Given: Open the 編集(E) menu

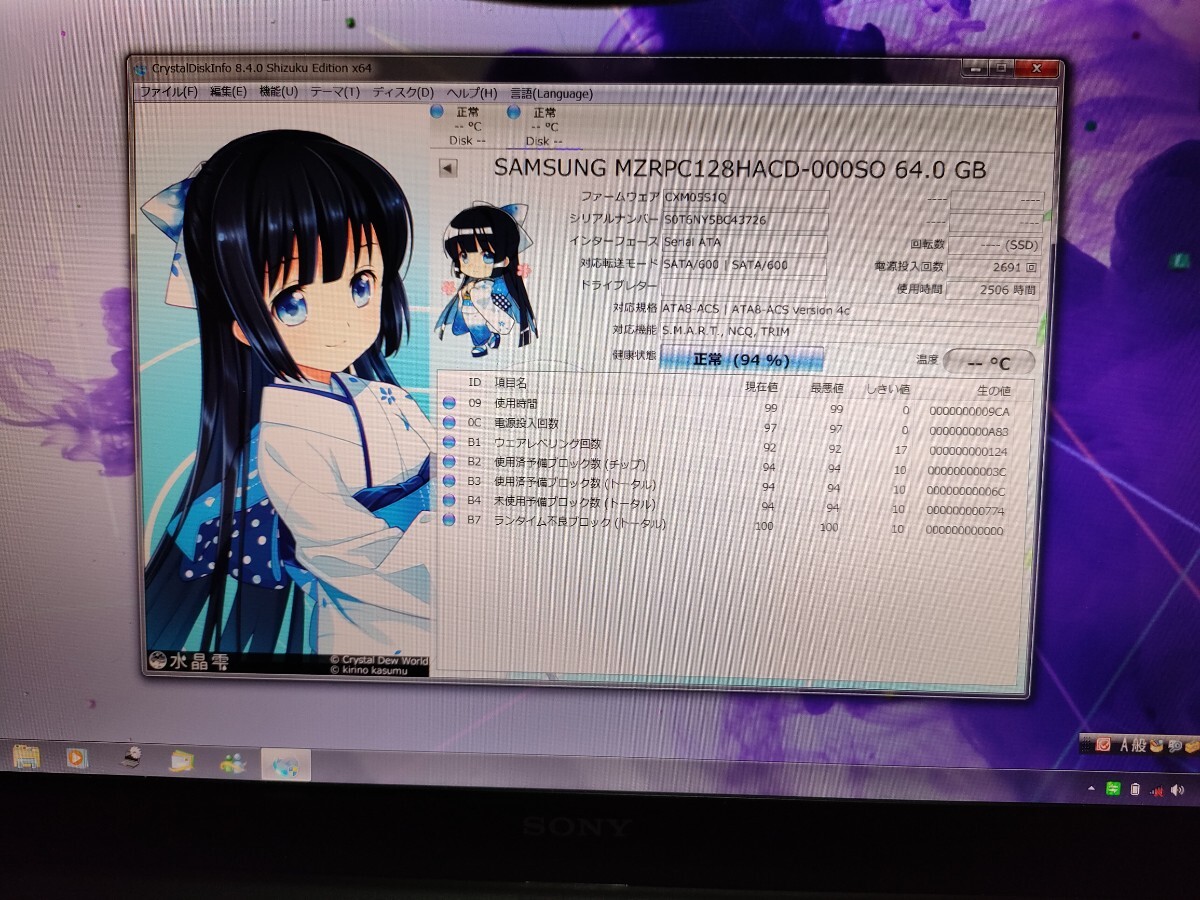Looking at the screenshot, I should (228, 92).
